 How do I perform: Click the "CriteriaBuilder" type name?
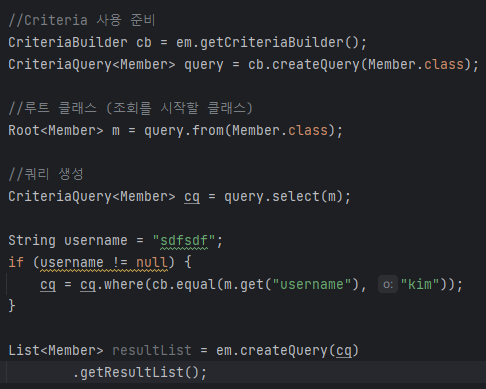pos(68,43)
